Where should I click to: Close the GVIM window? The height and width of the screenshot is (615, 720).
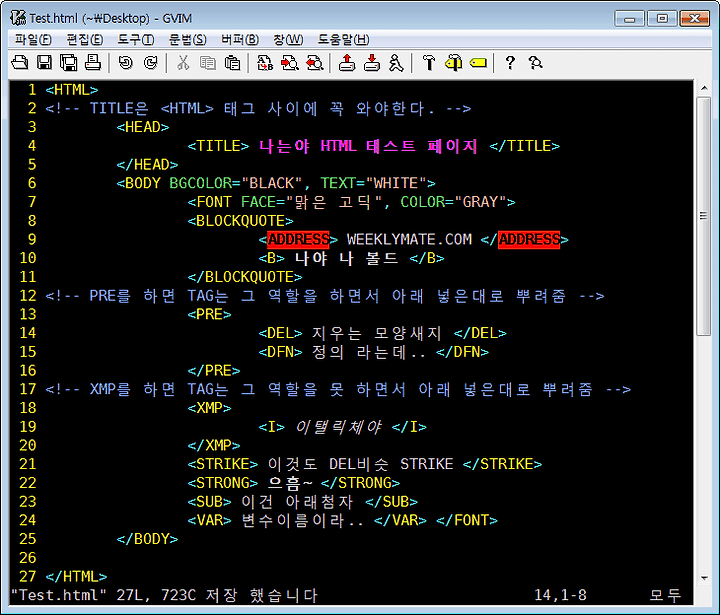tap(694, 19)
